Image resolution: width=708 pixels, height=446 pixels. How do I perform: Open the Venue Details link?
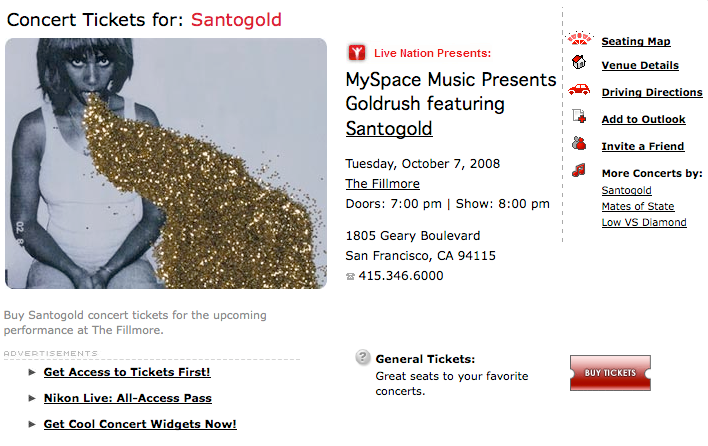[640, 66]
